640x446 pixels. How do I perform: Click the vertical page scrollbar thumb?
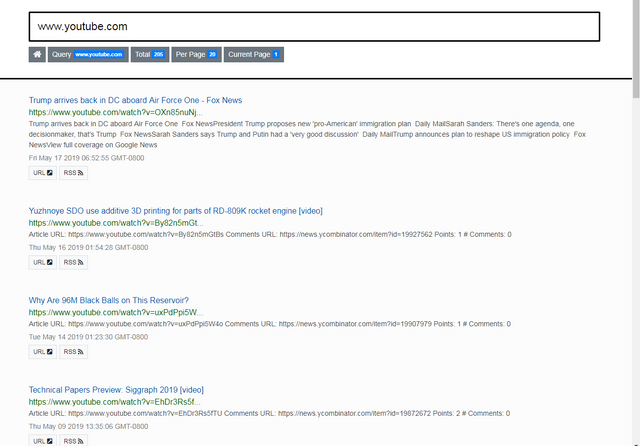tap(636, 49)
